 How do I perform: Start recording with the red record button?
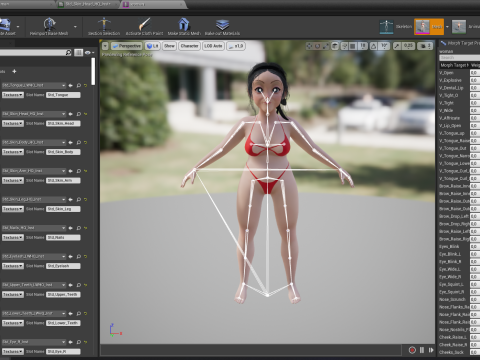coord(412,350)
